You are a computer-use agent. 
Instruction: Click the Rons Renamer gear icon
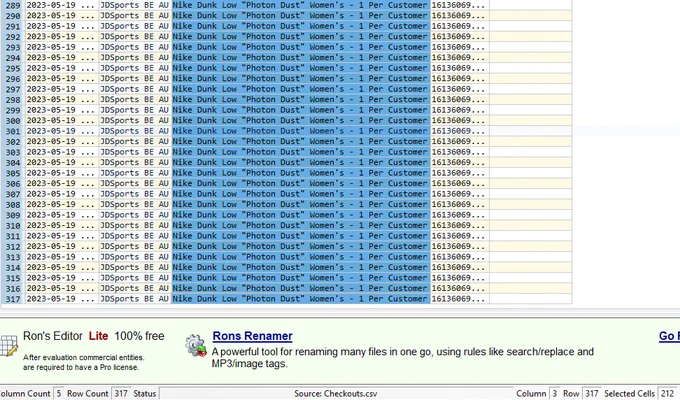coord(196,345)
